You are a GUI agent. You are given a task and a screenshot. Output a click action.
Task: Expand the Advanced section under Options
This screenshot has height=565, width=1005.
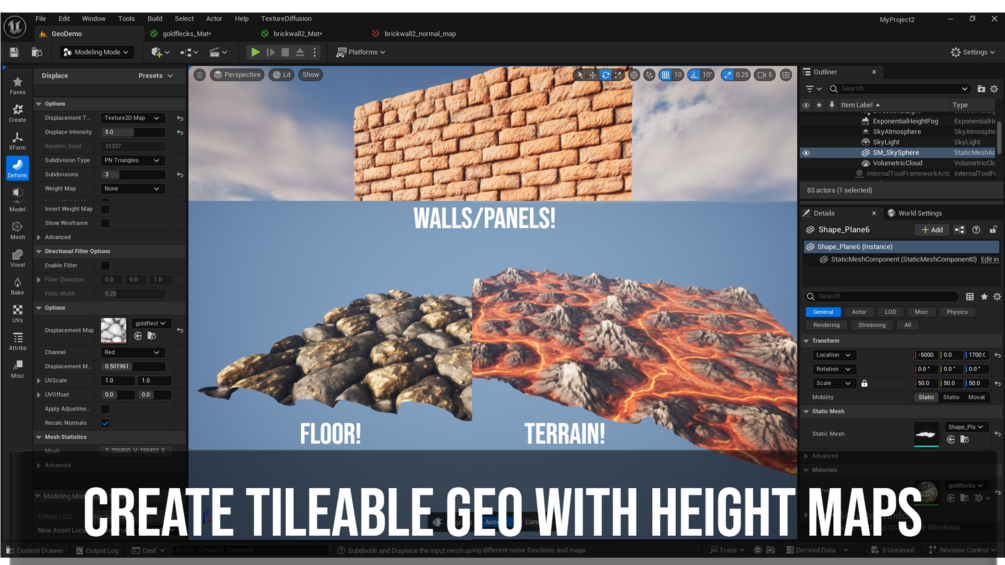39,237
